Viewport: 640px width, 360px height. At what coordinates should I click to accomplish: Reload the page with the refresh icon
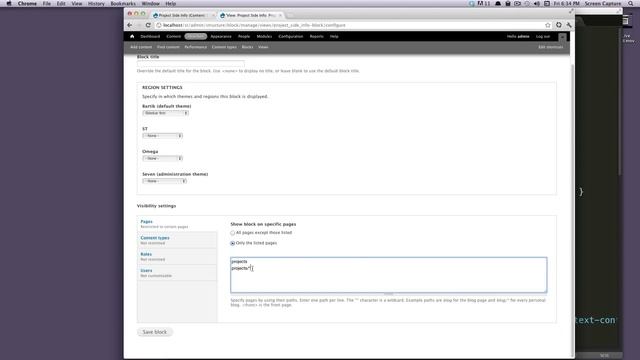148,25
